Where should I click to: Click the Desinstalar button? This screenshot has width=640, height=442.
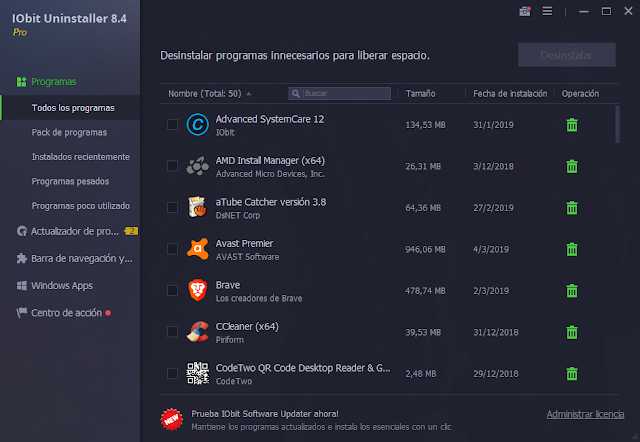coord(567,55)
